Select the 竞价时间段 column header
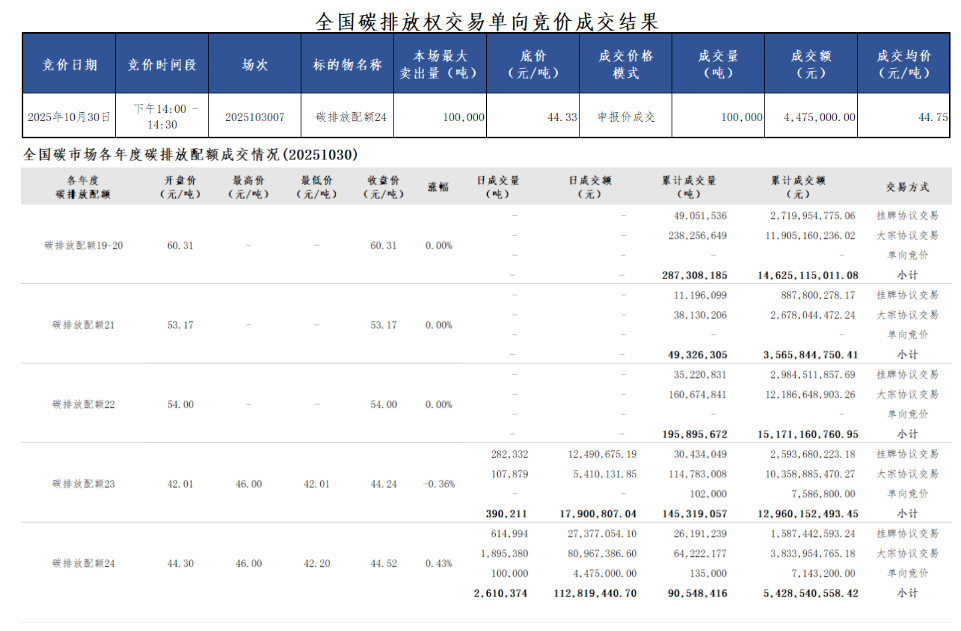Viewport: 961px width, 631px height. click(x=162, y=64)
